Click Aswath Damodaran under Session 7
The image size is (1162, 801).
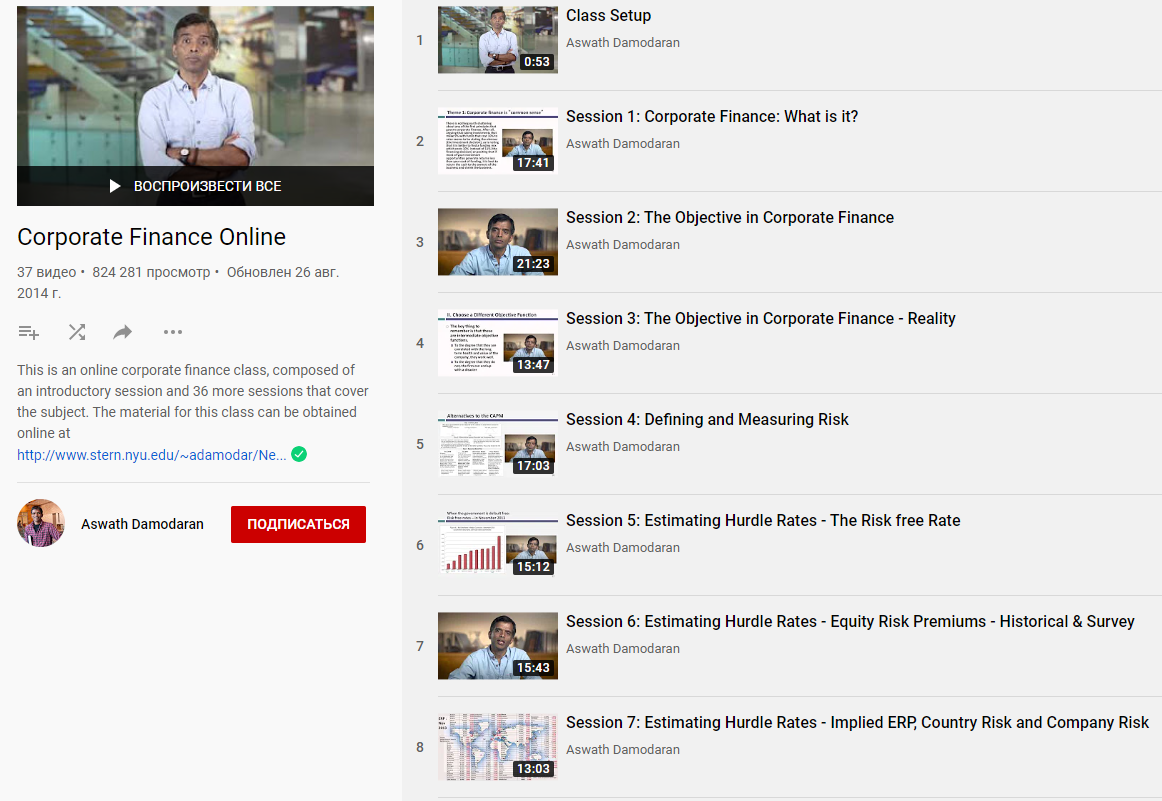click(x=622, y=750)
